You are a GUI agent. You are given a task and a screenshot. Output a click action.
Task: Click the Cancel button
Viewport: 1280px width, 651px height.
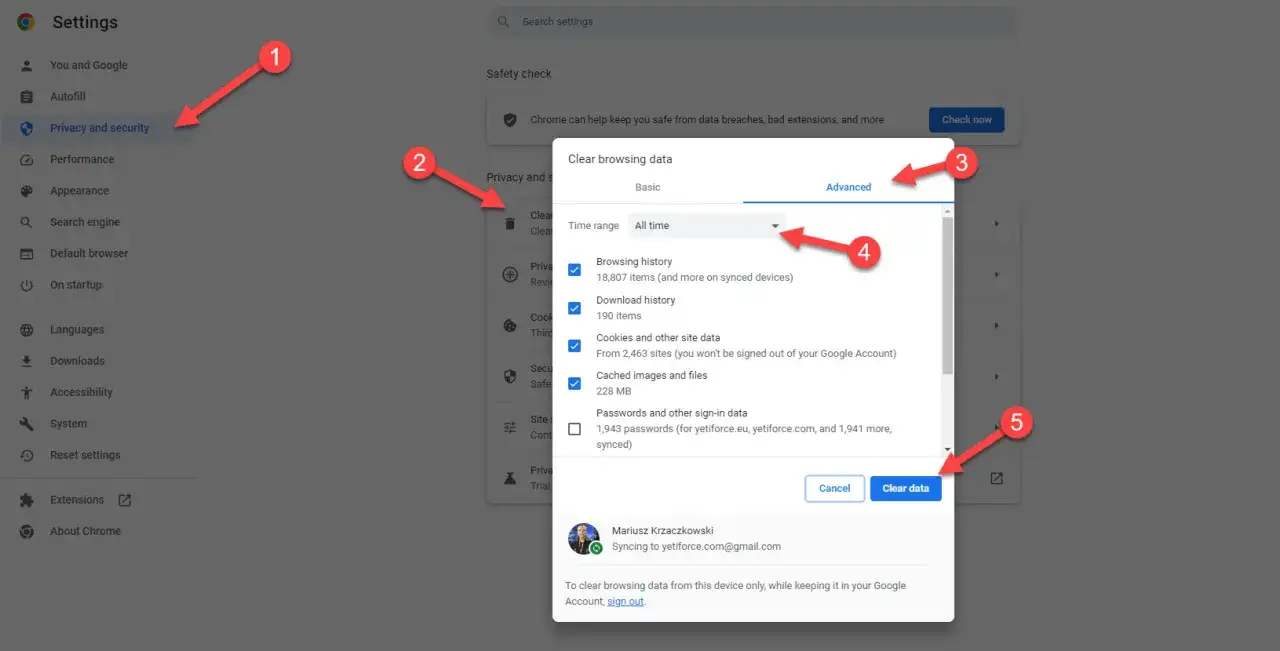point(834,488)
